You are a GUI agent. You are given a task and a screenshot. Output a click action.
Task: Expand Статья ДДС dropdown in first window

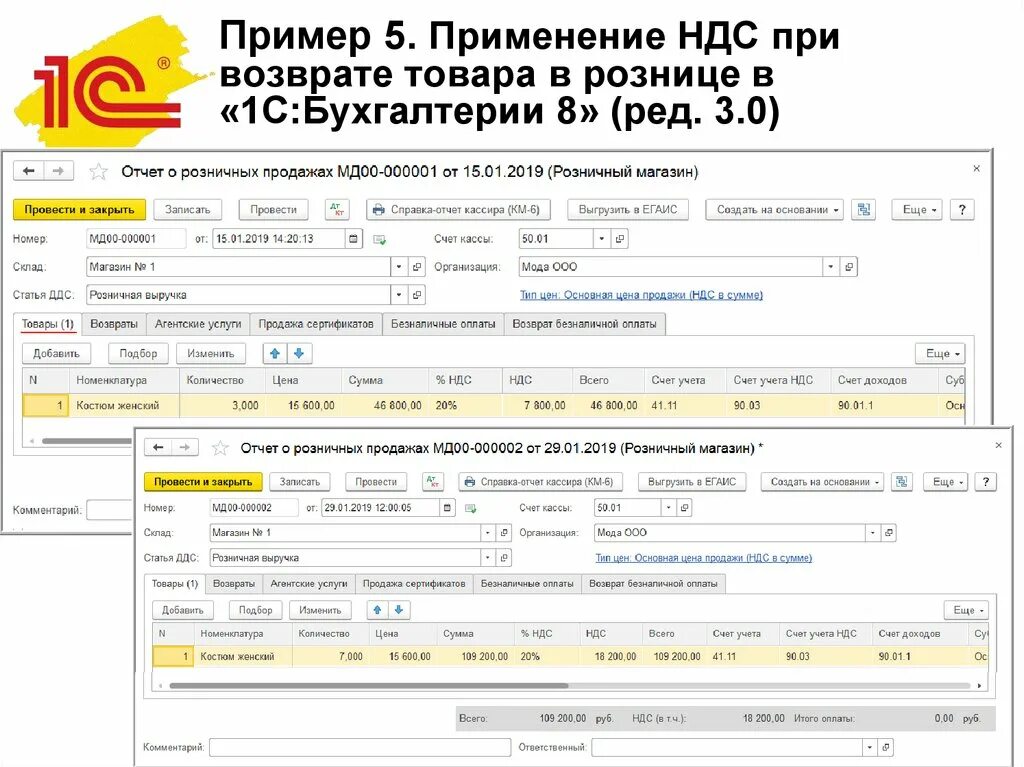[398, 295]
